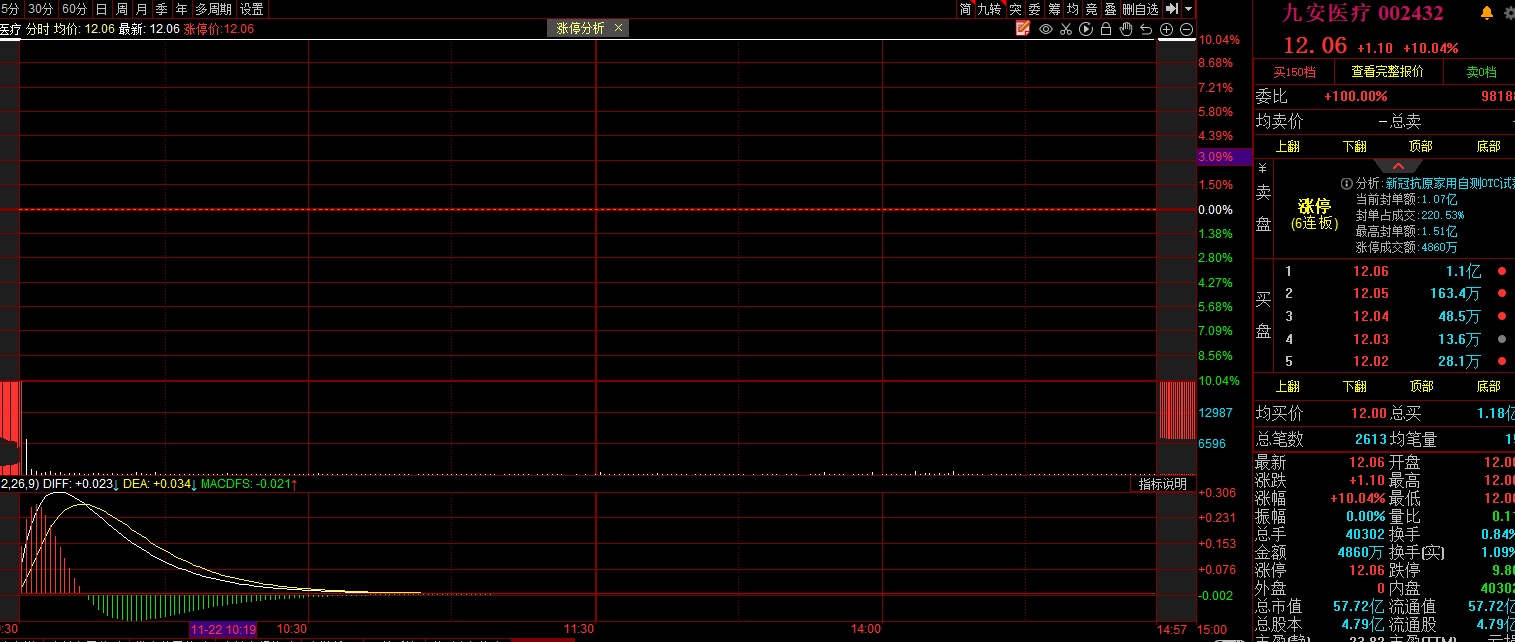
Task: Click the jump-to-end arrow icon
Action: pyautogui.click(x=1171, y=9)
